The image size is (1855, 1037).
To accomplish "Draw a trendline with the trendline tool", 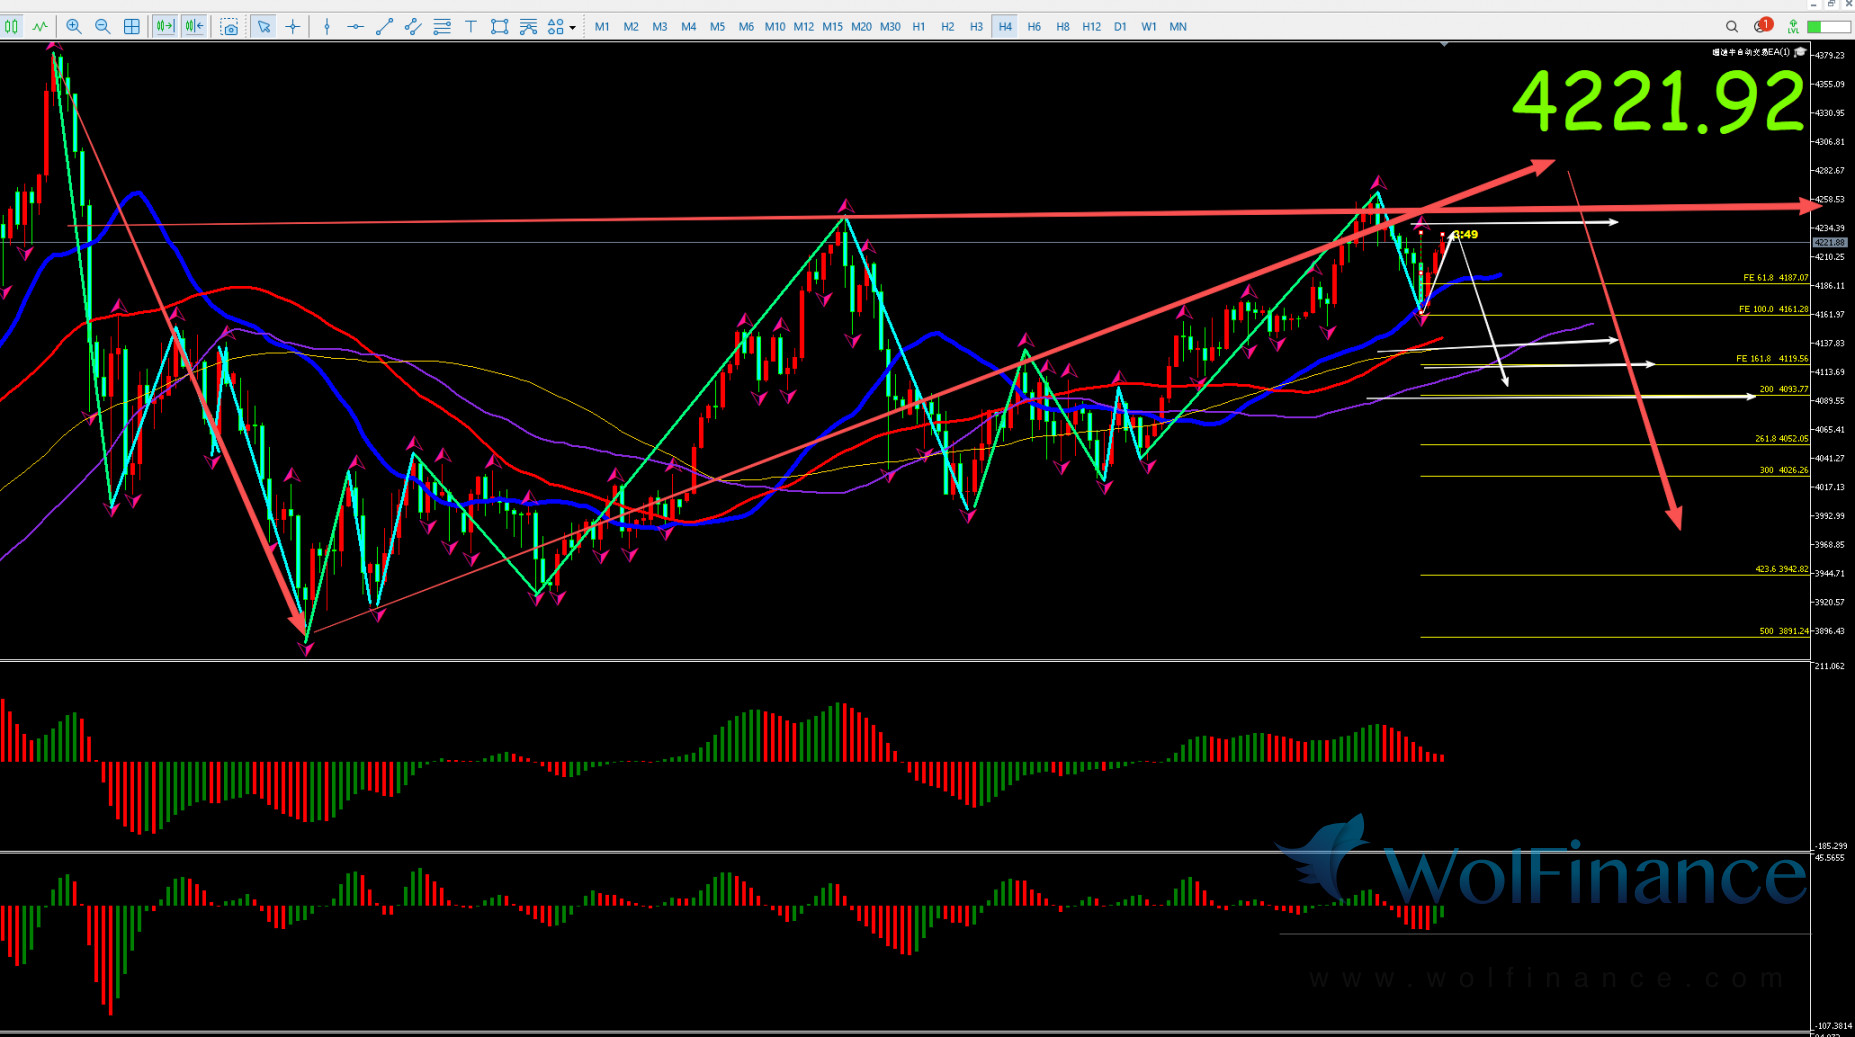I will 384,27.
